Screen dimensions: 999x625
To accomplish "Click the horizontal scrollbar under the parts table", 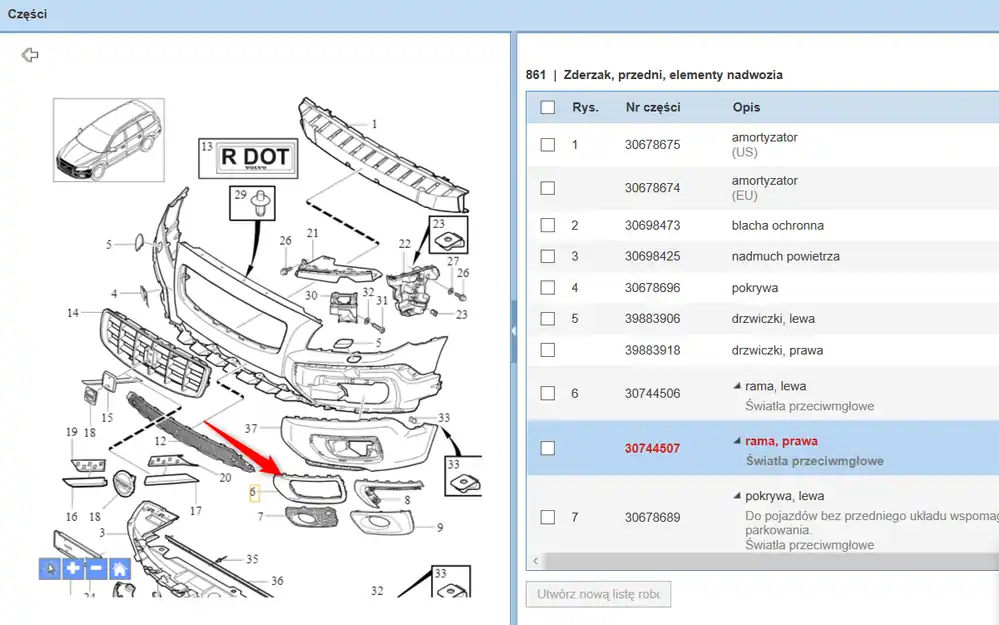I will tap(760, 562).
